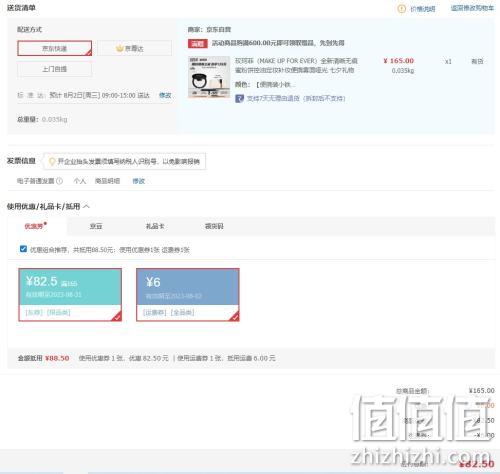
Task: Switch to the 礼品卡 tab
Action: click(155, 226)
